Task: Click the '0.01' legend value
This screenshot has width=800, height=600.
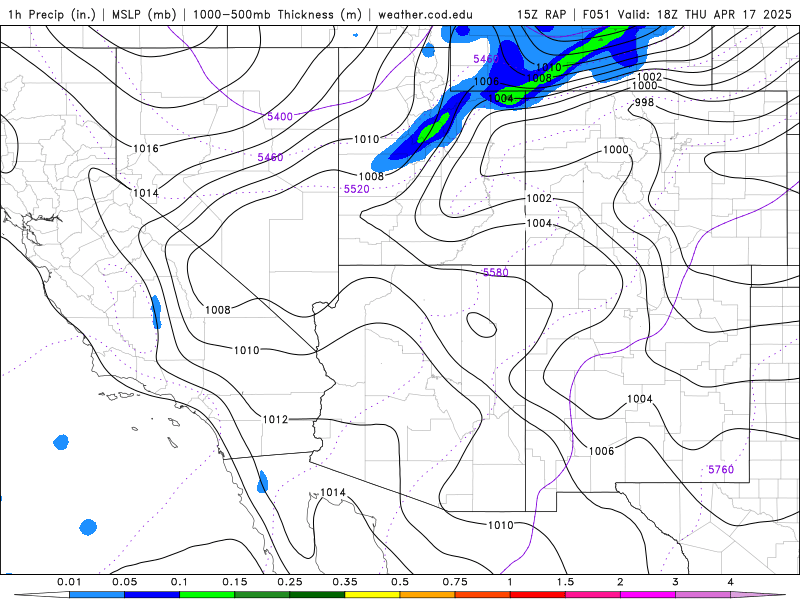Action: click(x=69, y=582)
